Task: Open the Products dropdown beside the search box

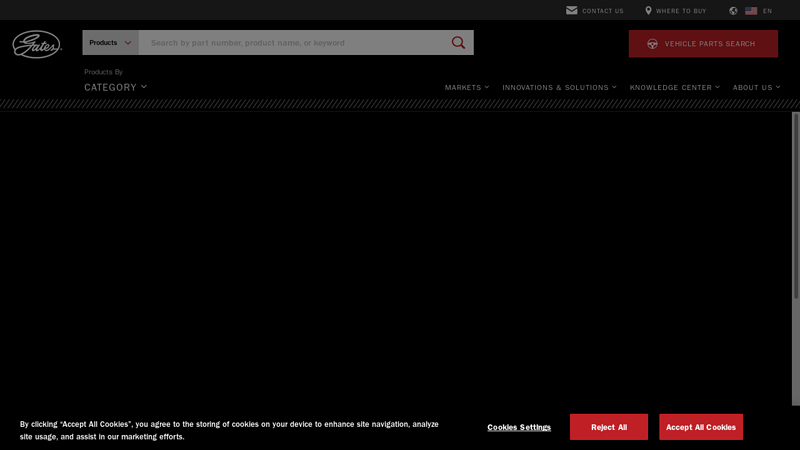Action: pyautogui.click(x=110, y=43)
